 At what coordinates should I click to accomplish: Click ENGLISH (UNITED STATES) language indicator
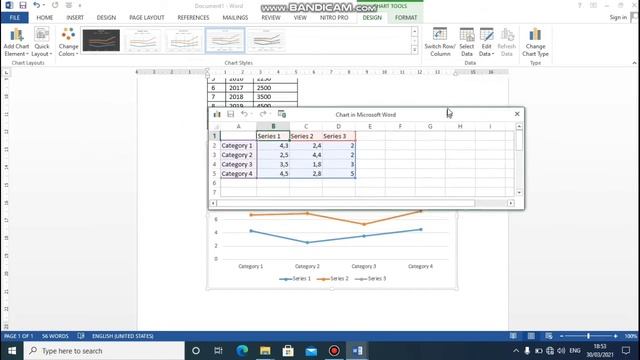[x=122, y=336]
